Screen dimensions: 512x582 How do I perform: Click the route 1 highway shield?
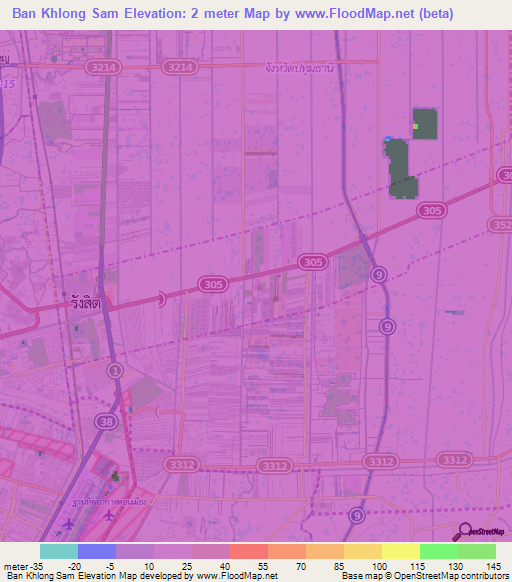[x=115, y=371]
